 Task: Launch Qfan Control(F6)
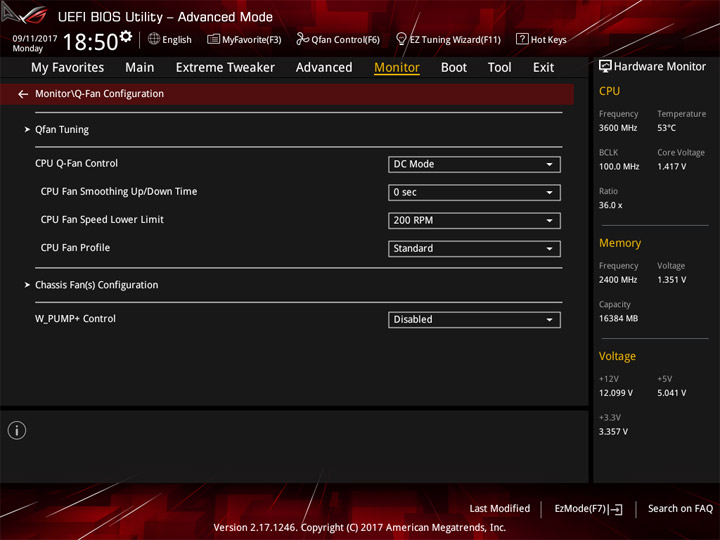coord(338,39)
